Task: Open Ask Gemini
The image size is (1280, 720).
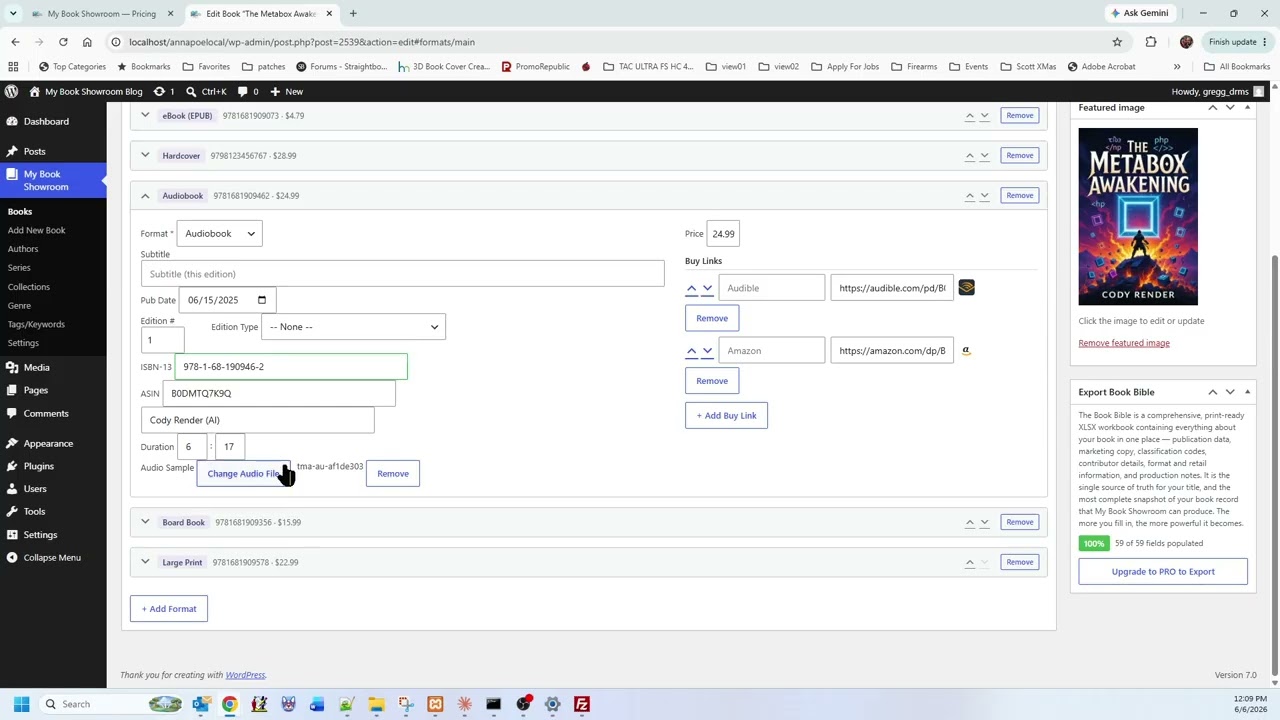Action: pyautogui.click(x=1139, y=13)
